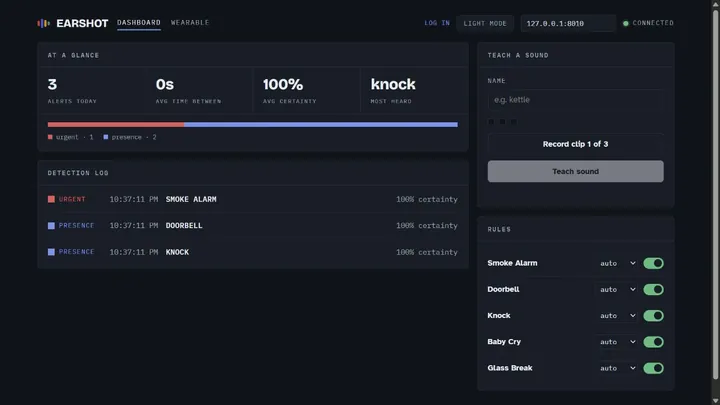
Task: Click the red urgent marker on Smoke Alarm row
Action: (51, 199)
